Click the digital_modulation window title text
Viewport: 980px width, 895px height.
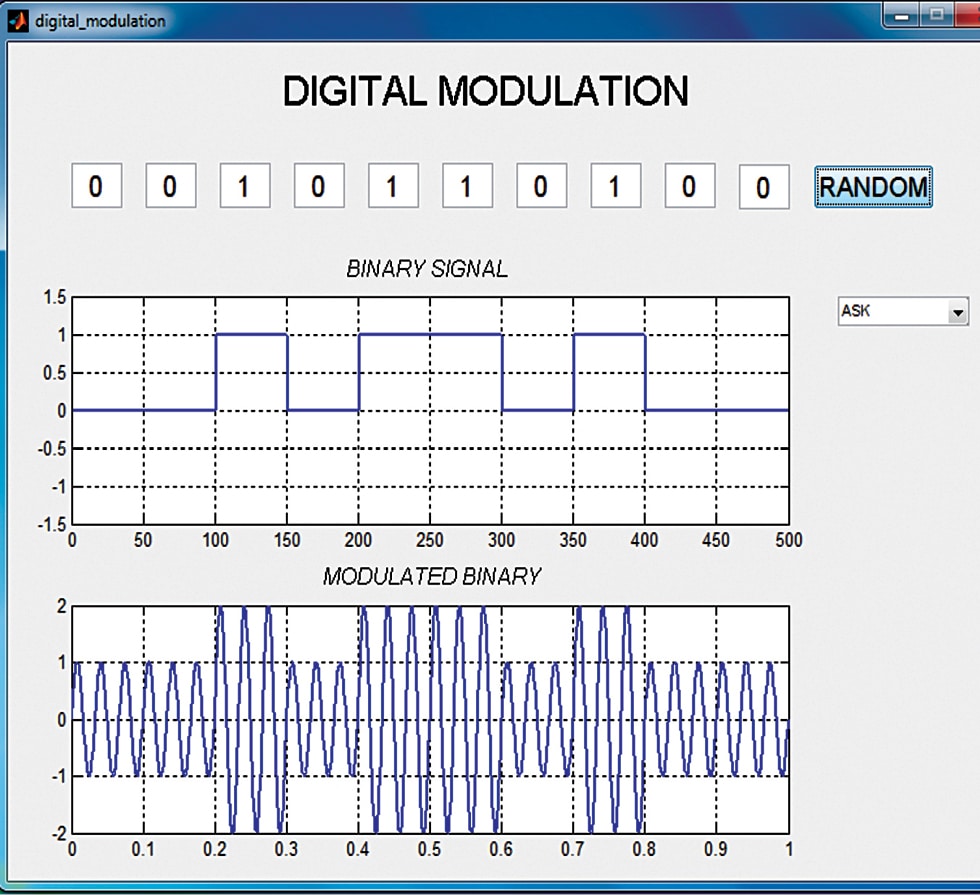click(x=100, y=21)
